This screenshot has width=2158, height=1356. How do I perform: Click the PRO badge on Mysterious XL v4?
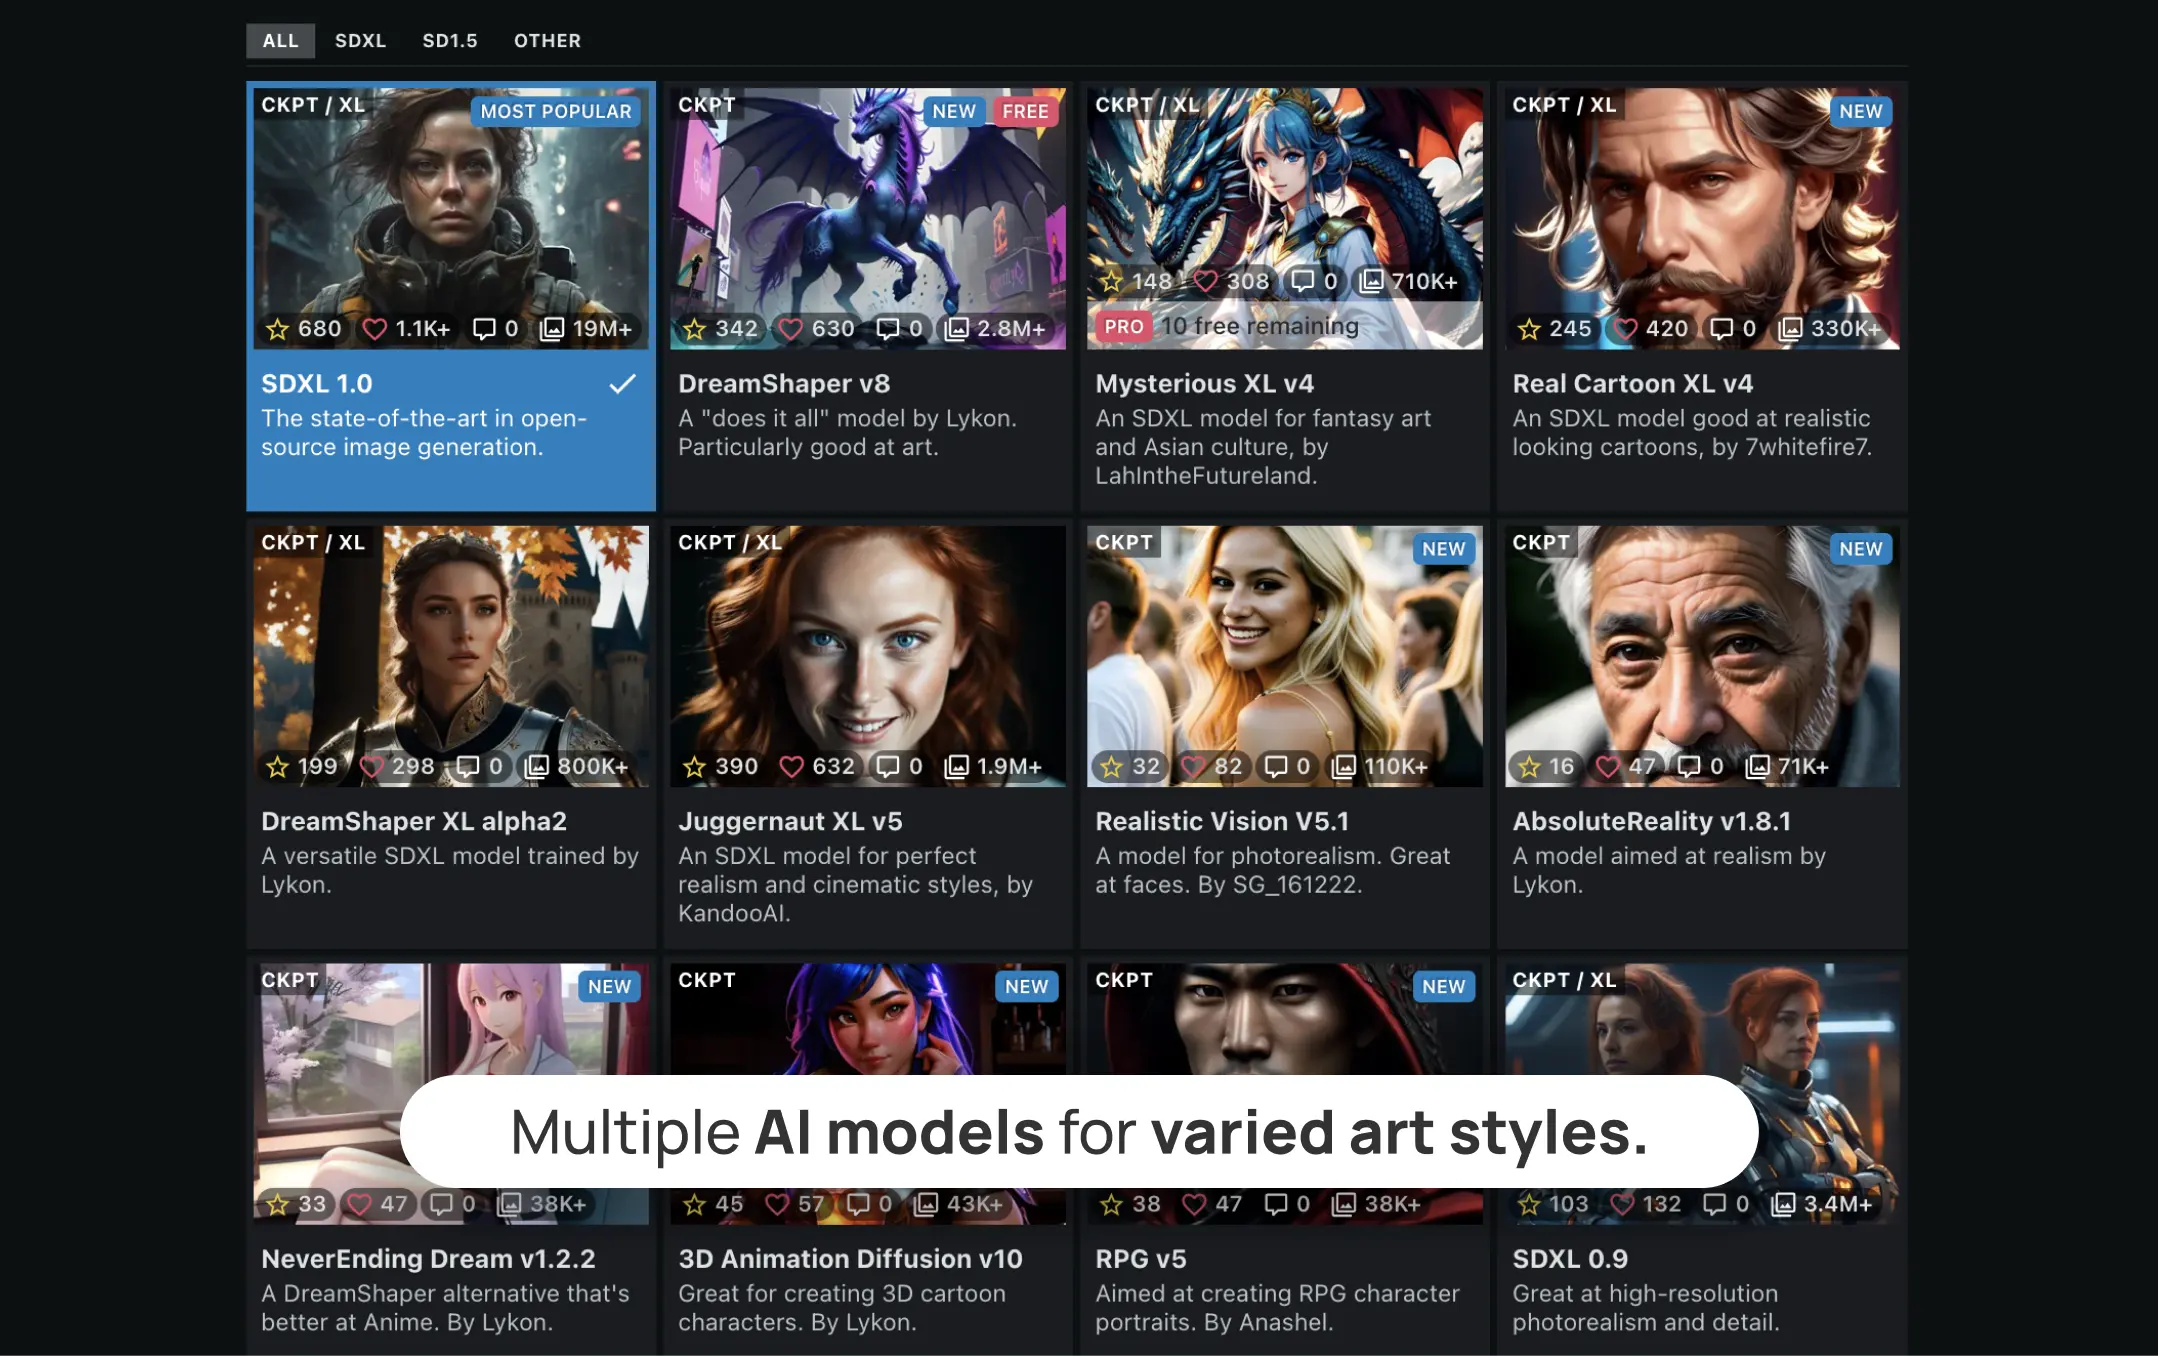pos(1123,326)
